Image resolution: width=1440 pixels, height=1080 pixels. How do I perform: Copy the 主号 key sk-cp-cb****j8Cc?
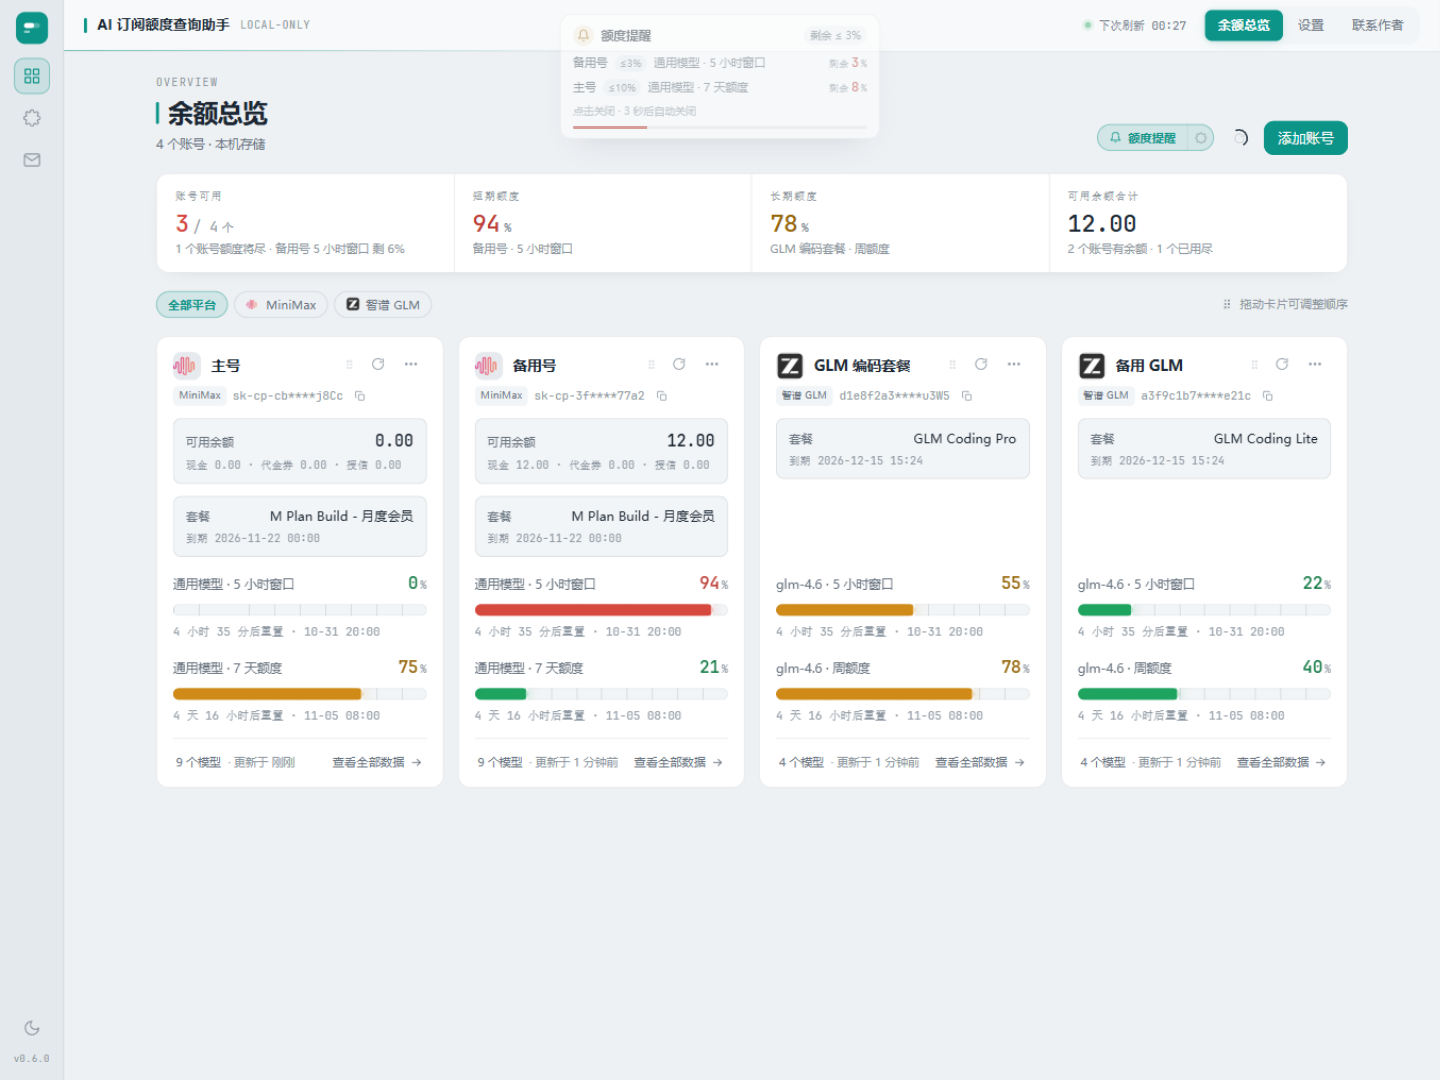pos(360,396)
